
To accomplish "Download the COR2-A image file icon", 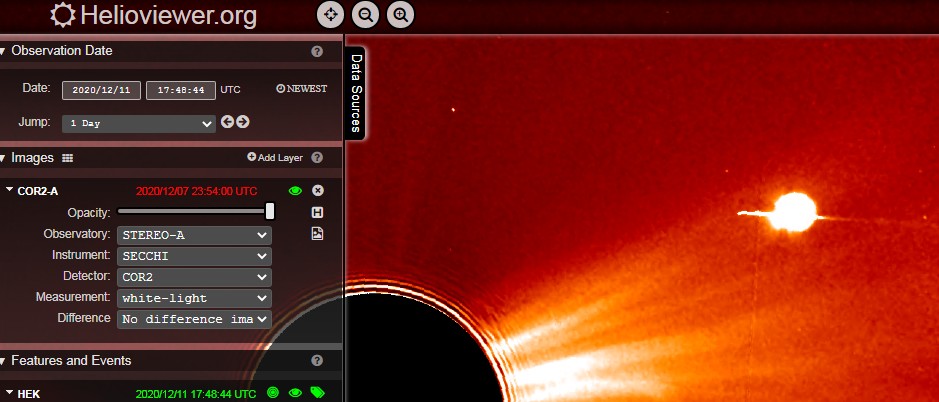I will click(x=317, y=234).
